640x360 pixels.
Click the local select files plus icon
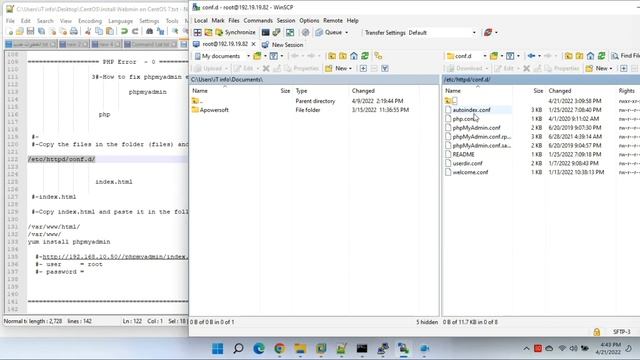(363, 69)
